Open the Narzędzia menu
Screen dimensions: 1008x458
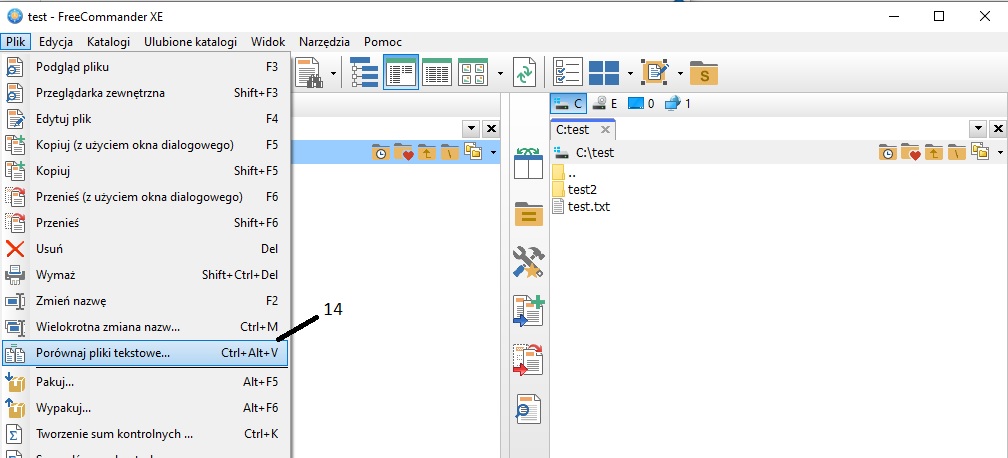click(325, 42)
